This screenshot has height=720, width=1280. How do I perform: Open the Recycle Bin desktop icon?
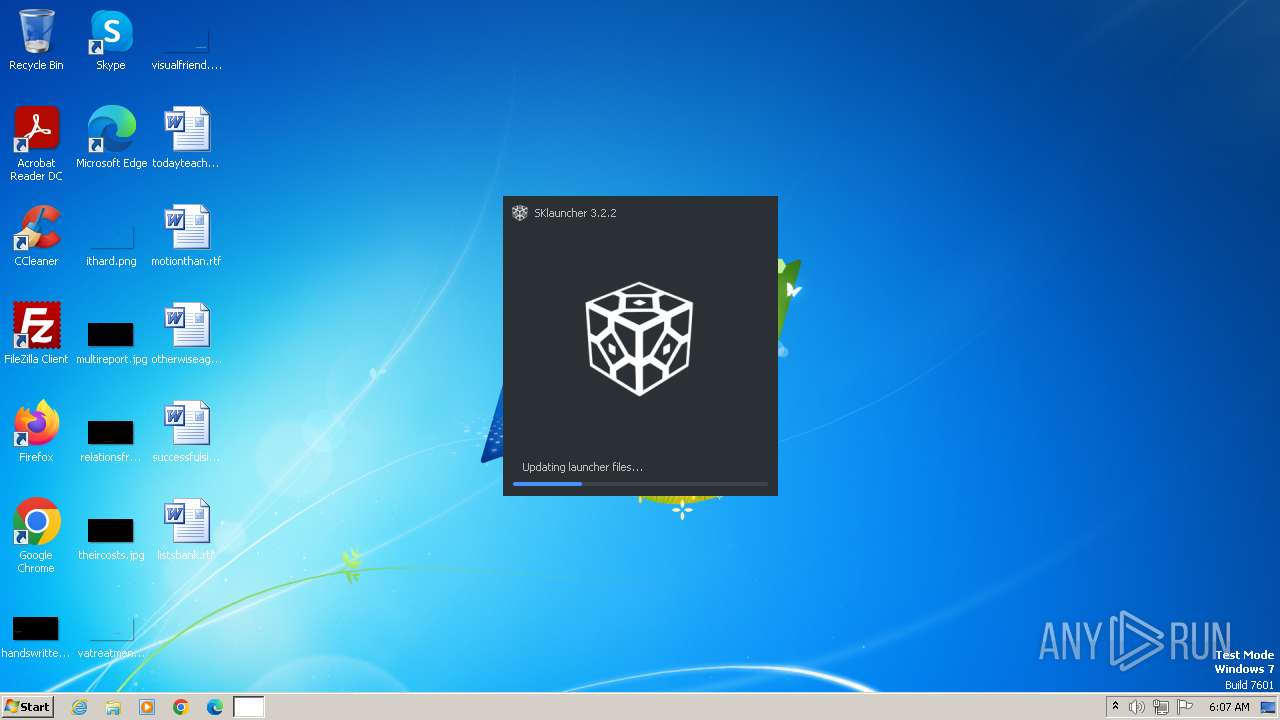point(36,40)
